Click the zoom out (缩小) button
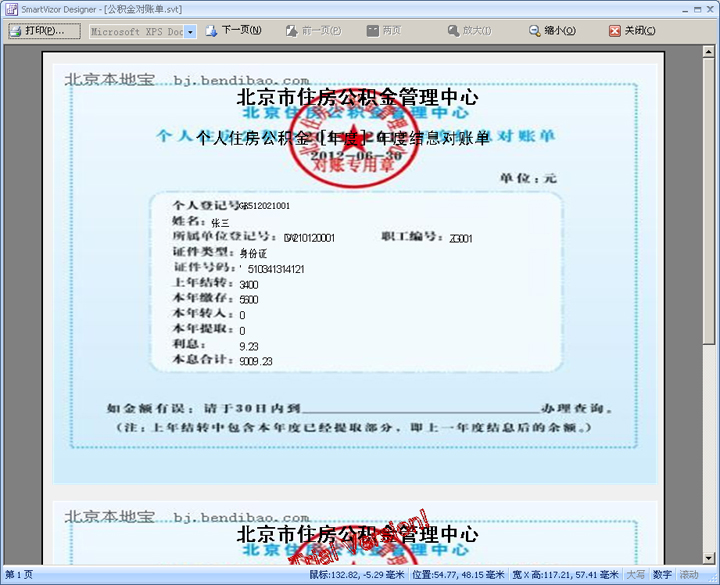 coord(552,31)
